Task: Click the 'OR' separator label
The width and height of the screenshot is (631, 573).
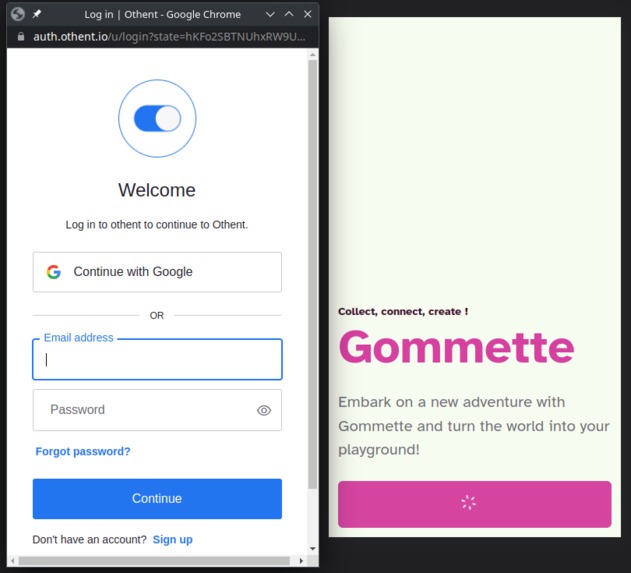Action: tap(157, 315)
